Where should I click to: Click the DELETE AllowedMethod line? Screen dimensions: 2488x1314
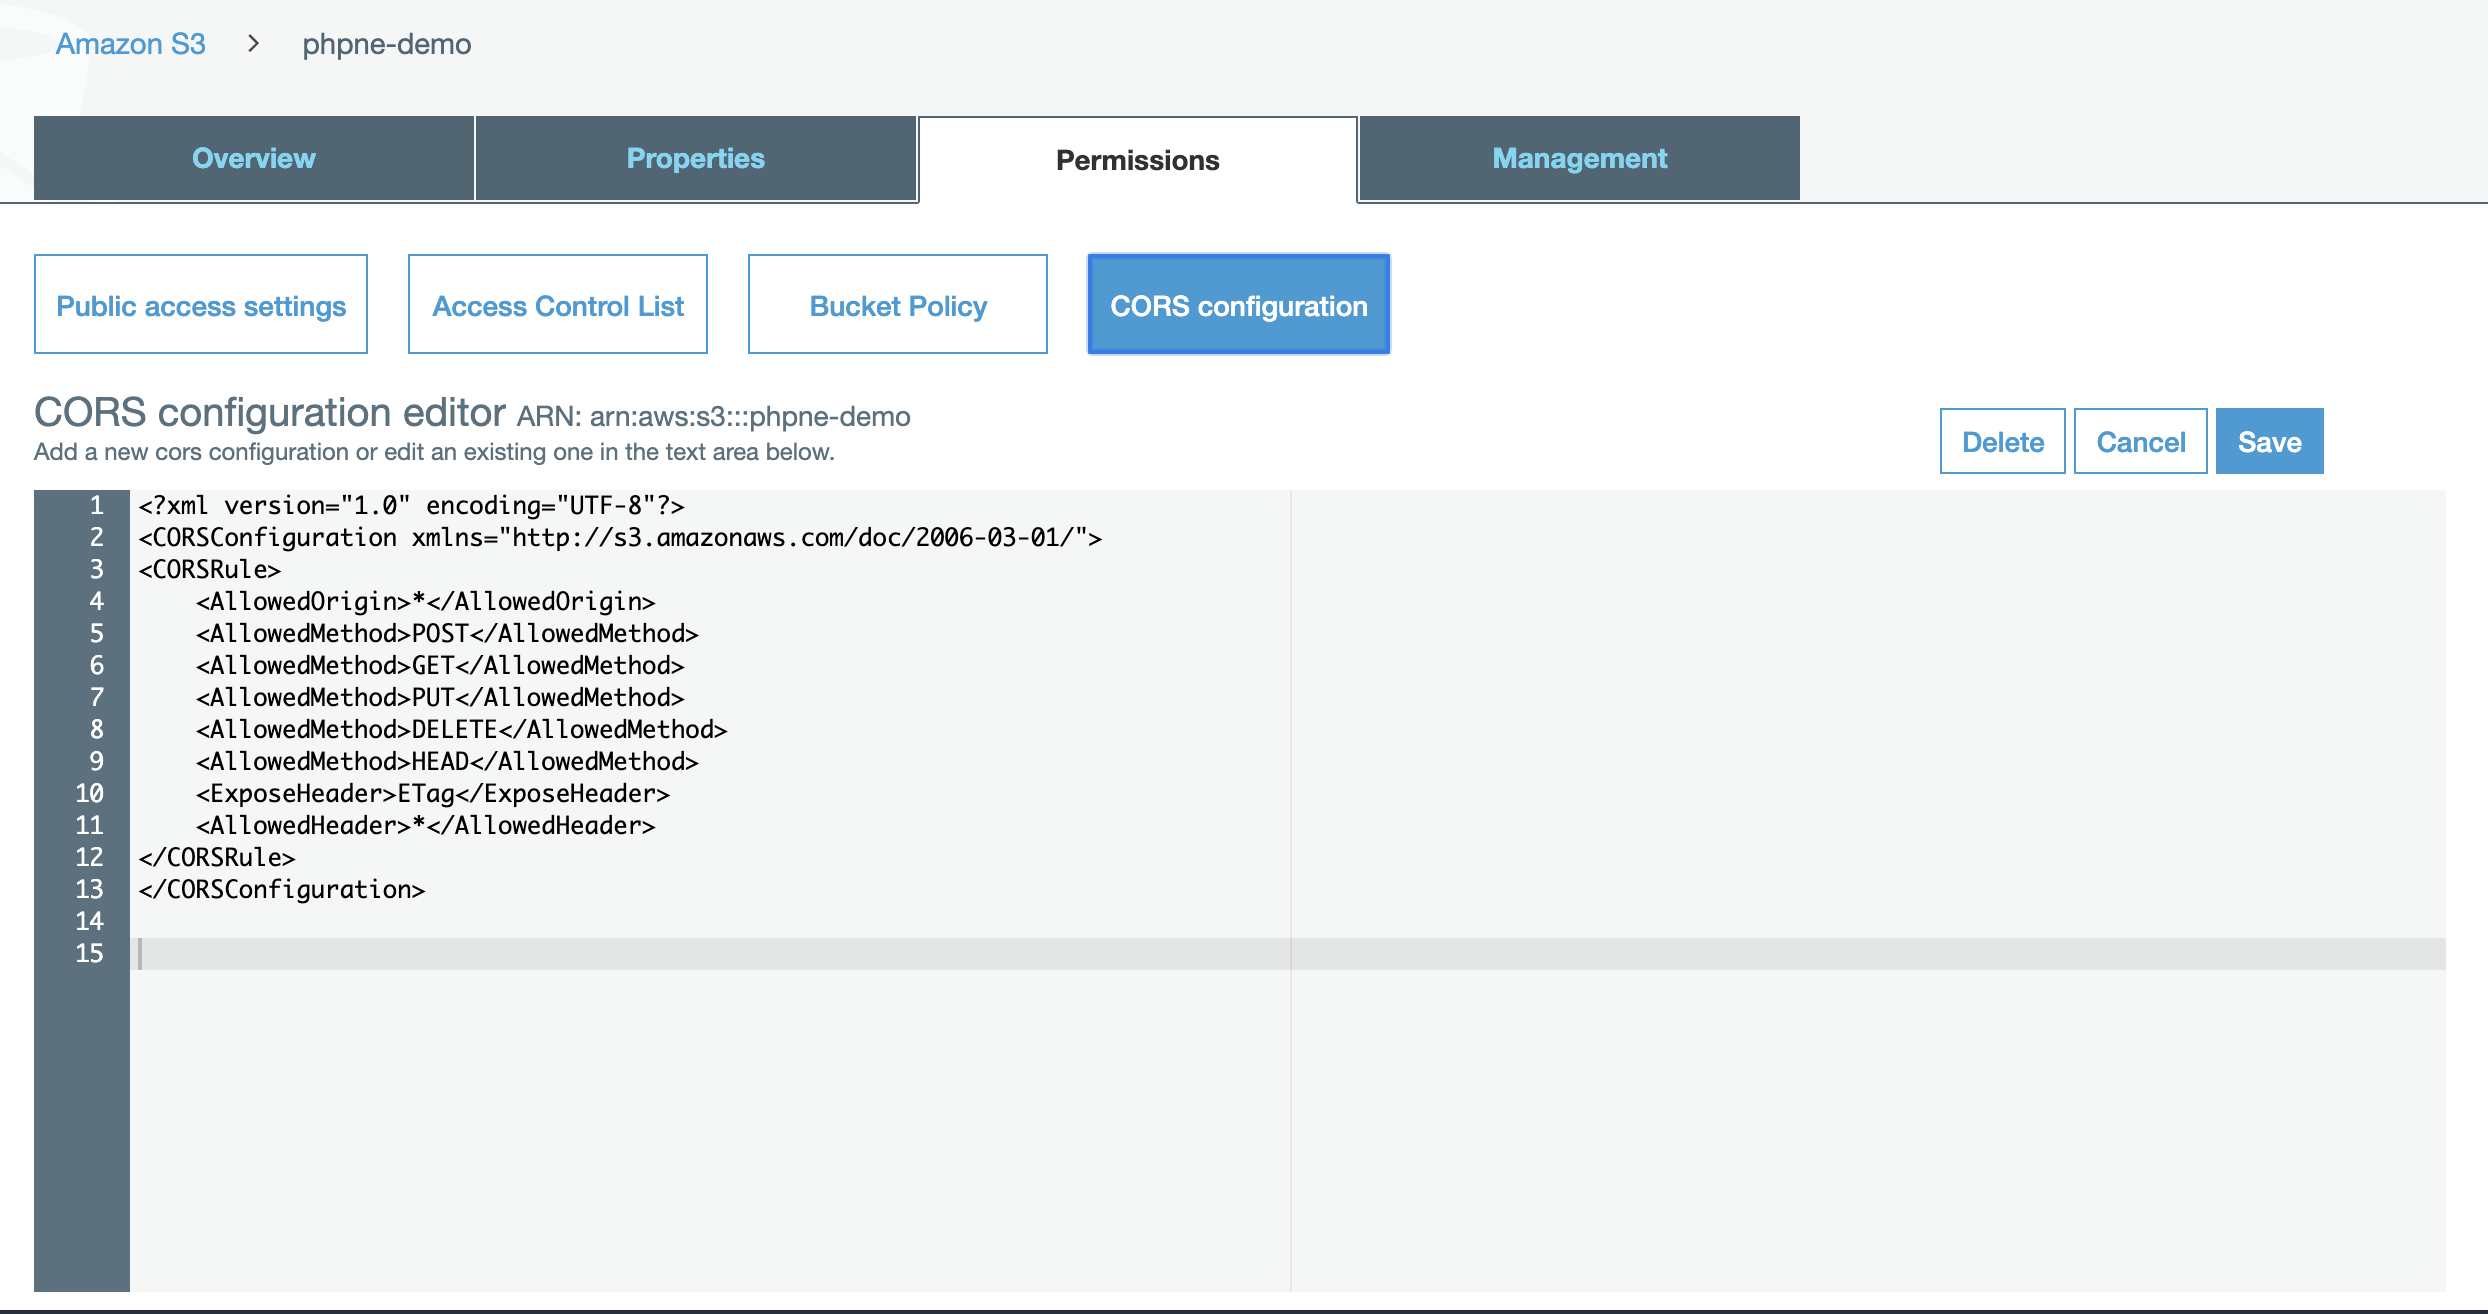462,729
